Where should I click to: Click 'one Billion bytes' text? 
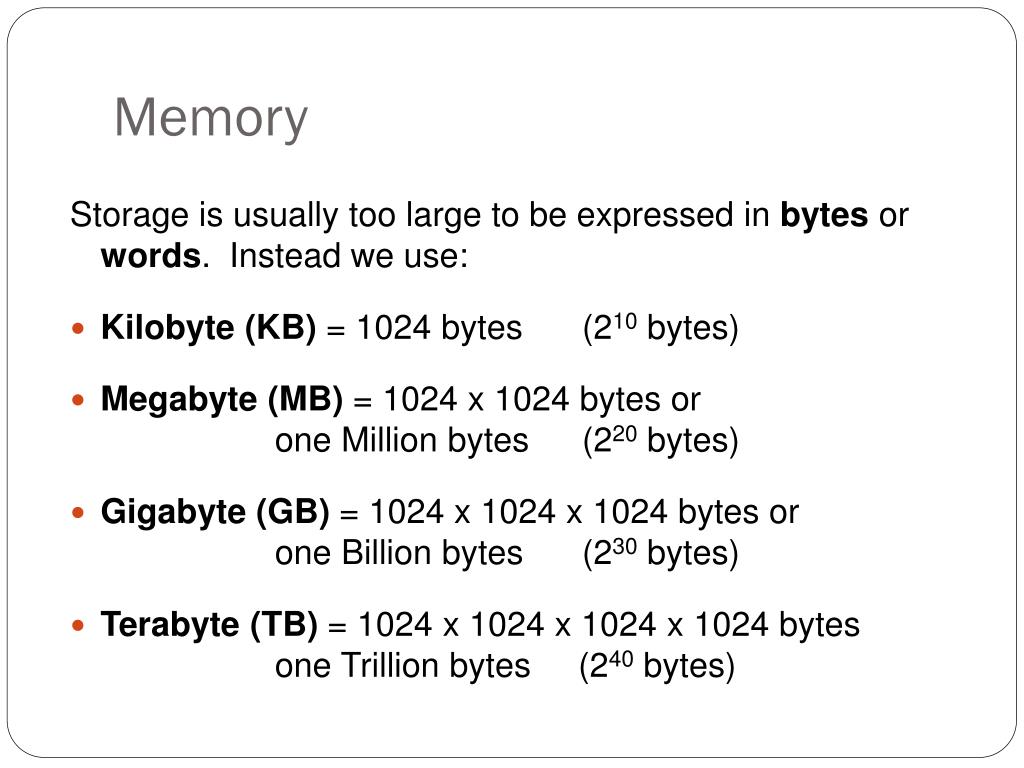coord(399,554)
